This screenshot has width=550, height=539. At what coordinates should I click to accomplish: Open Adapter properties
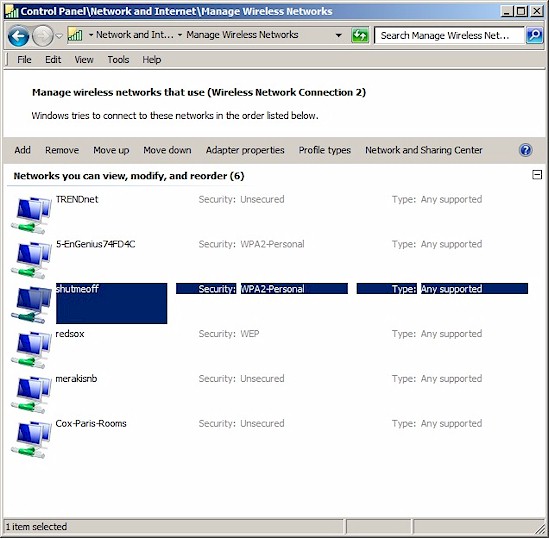[245, 150]
